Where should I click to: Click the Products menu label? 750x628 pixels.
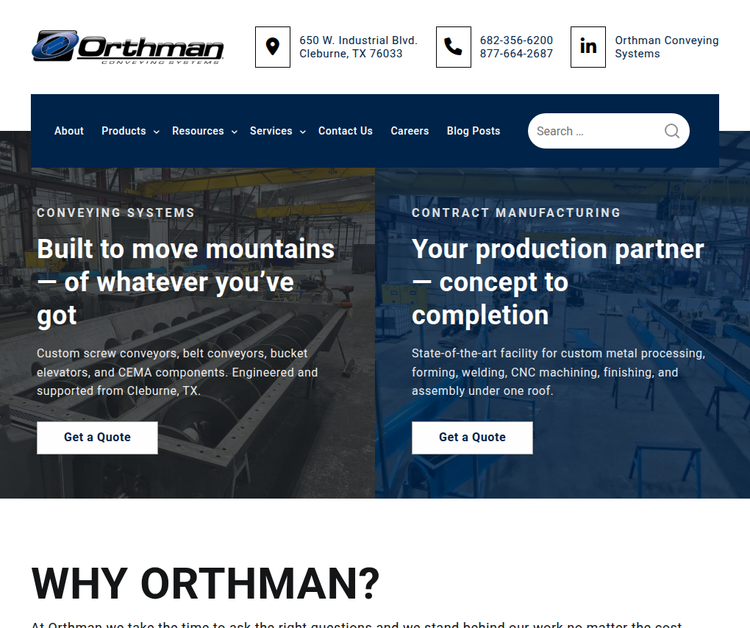tap(123, 131)
